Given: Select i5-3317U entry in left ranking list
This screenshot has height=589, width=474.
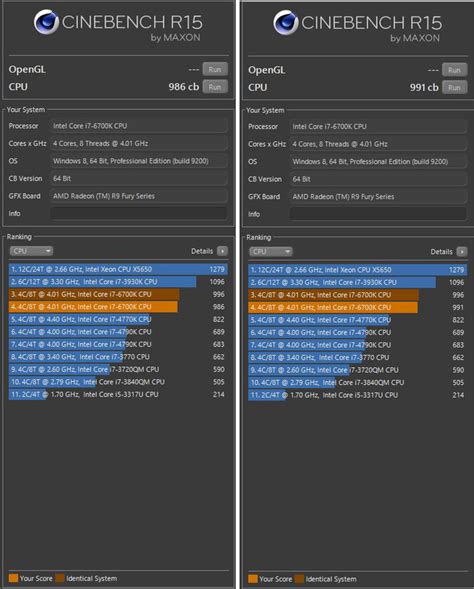Looking at the screenshot, I should (x=118, y=394).
